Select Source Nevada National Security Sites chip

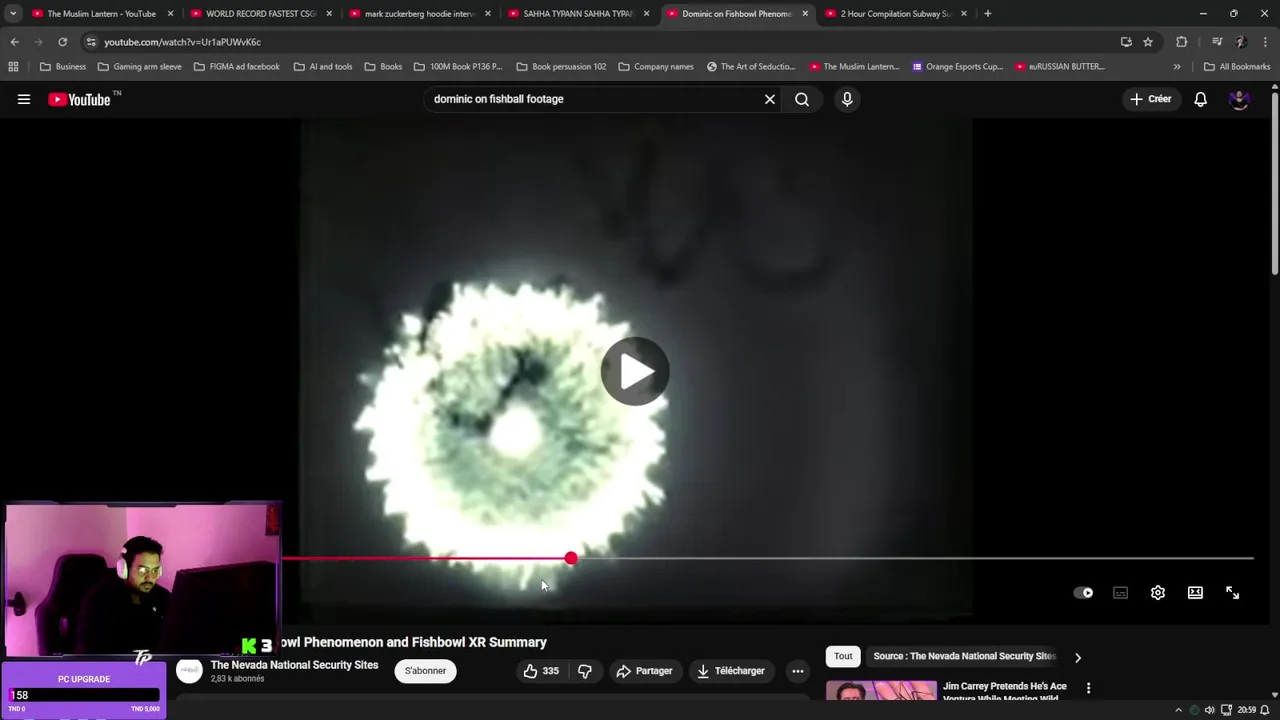tap(964, 656)
